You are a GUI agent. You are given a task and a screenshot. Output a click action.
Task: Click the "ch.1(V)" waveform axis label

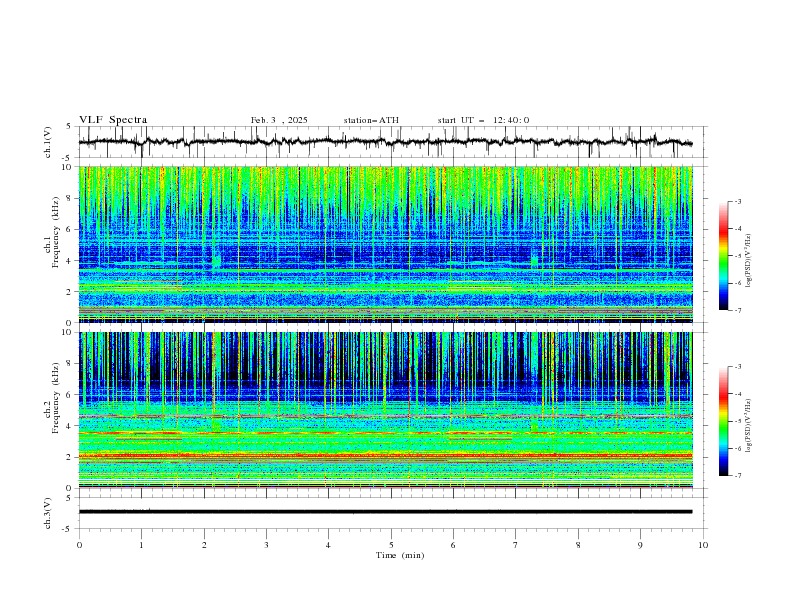coord(48,142)
